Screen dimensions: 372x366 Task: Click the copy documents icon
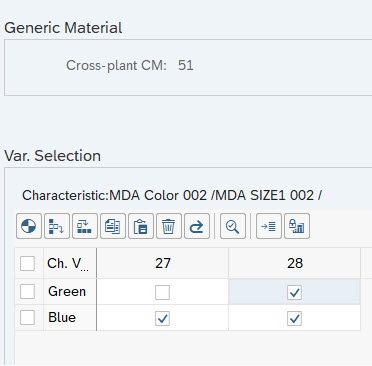click(x=113, y=226)
